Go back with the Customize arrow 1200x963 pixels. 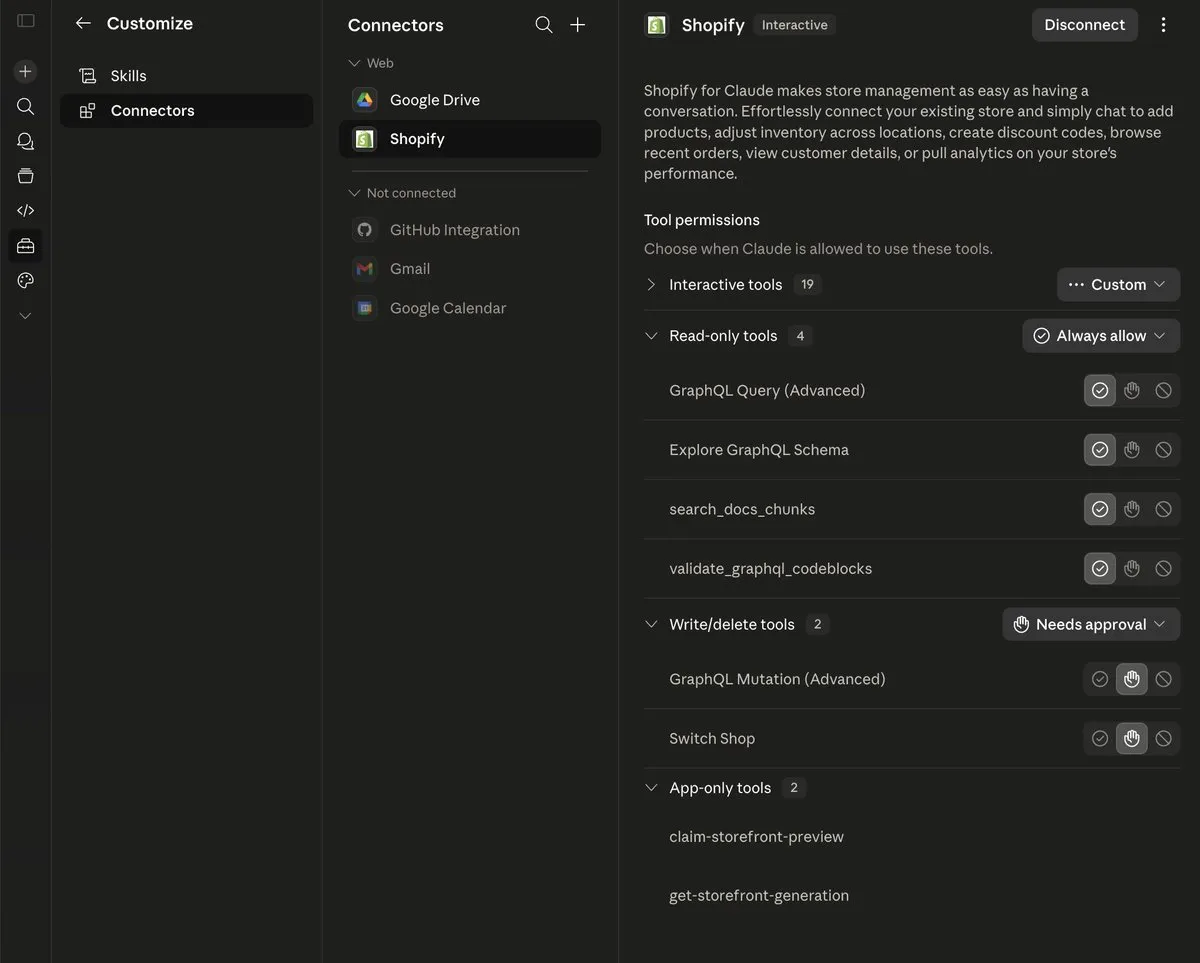click(x=83, y=23)
